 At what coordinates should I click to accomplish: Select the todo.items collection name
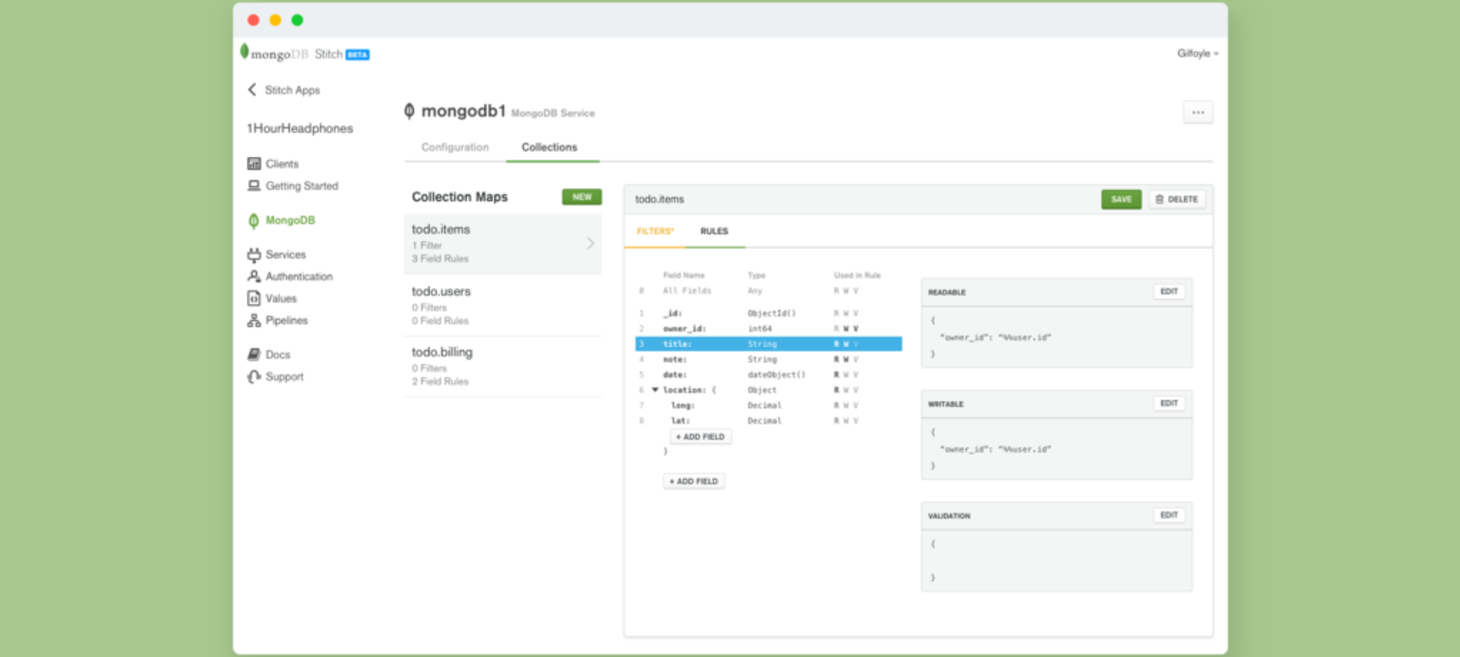(x=441, y=229)
